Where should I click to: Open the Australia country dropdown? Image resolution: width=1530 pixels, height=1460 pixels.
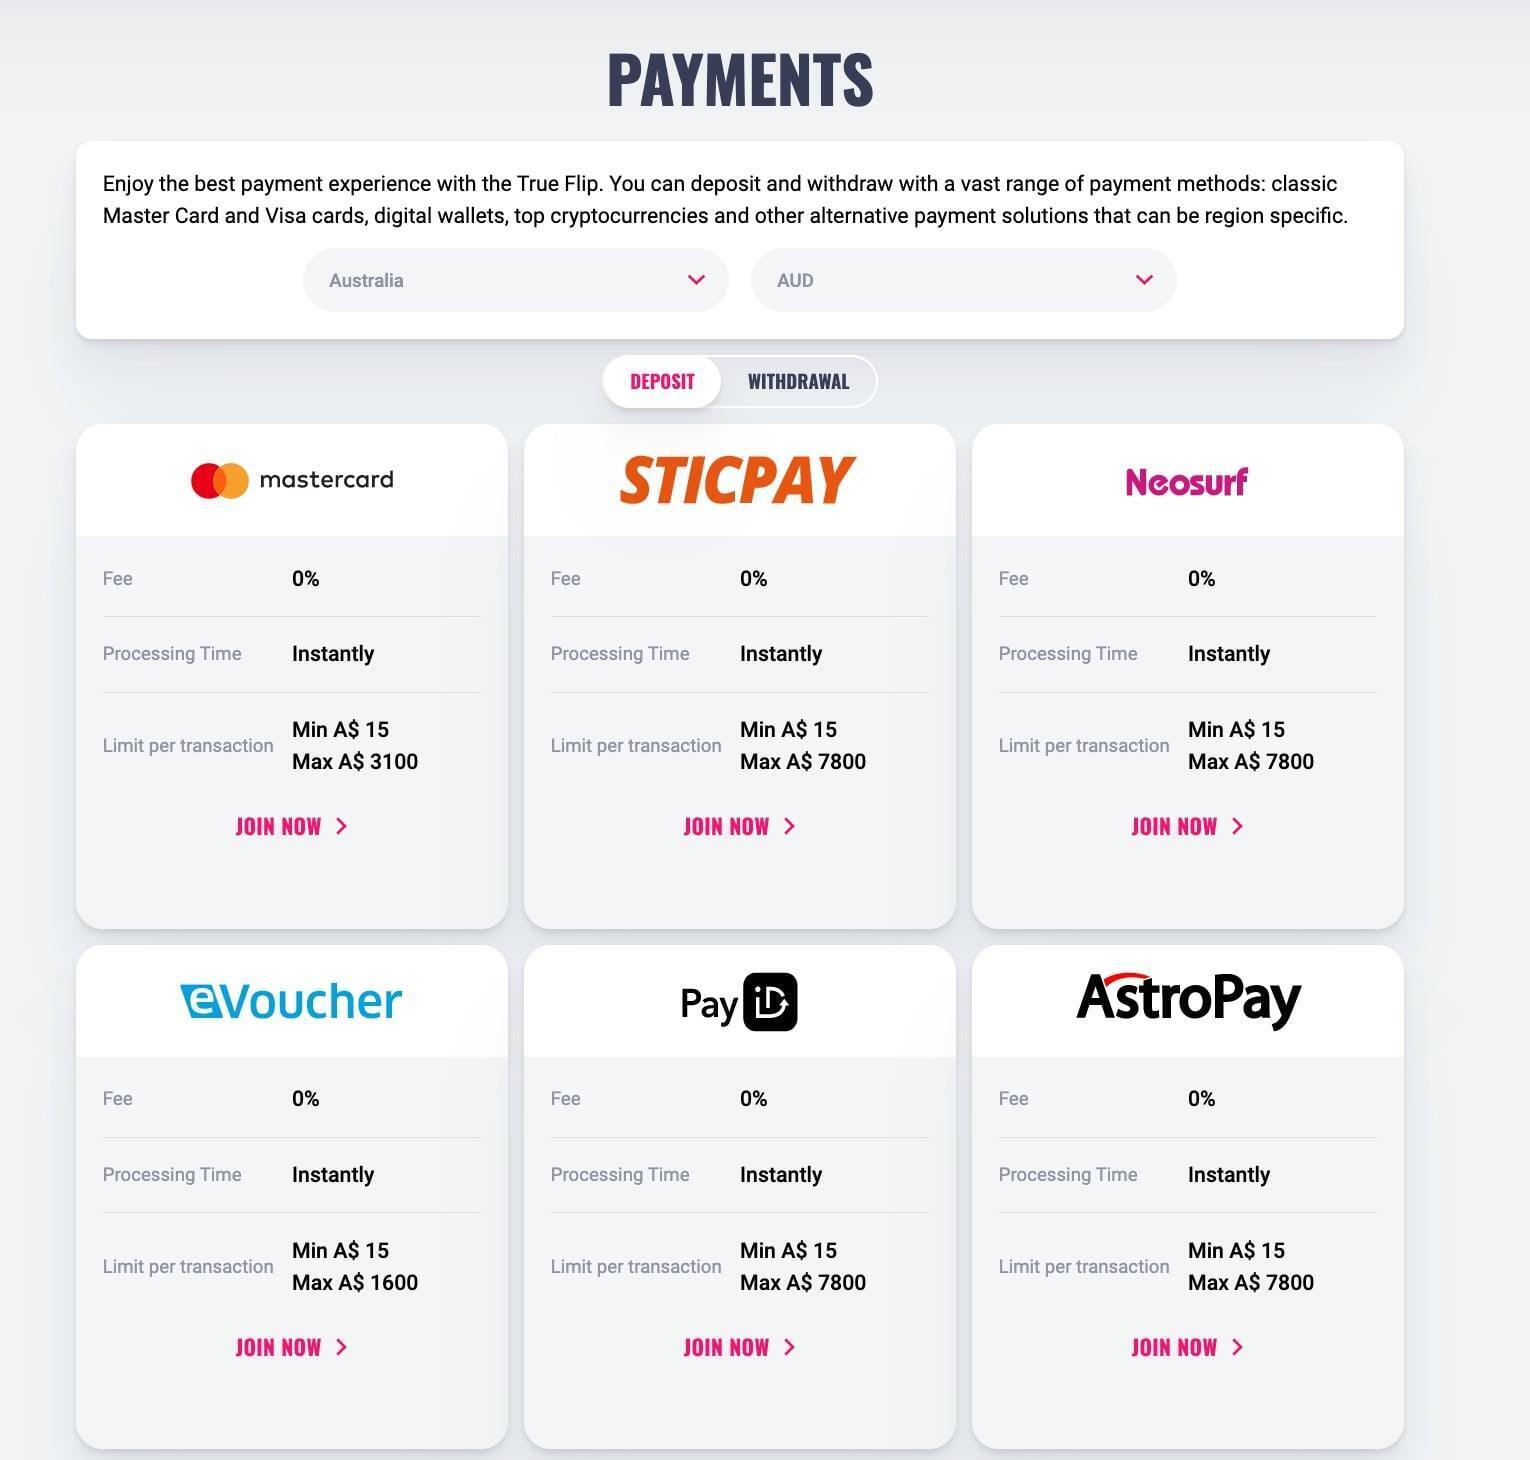[516, 280]
